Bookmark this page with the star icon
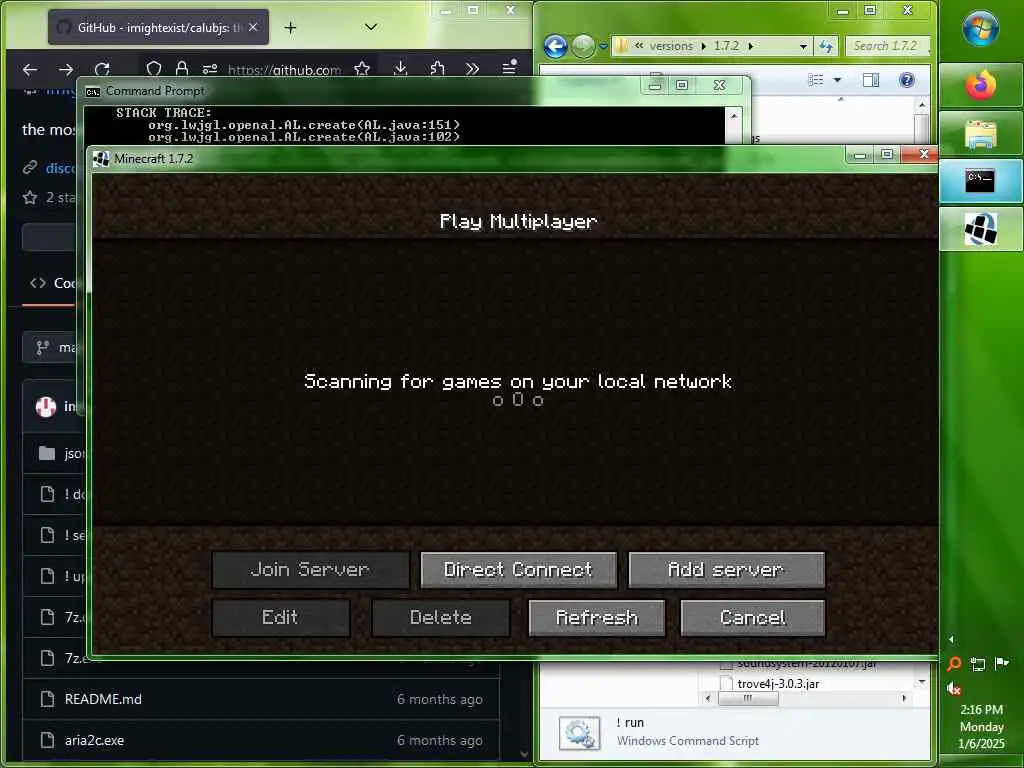Viewport: 1024px width, 768px height. 362,69
